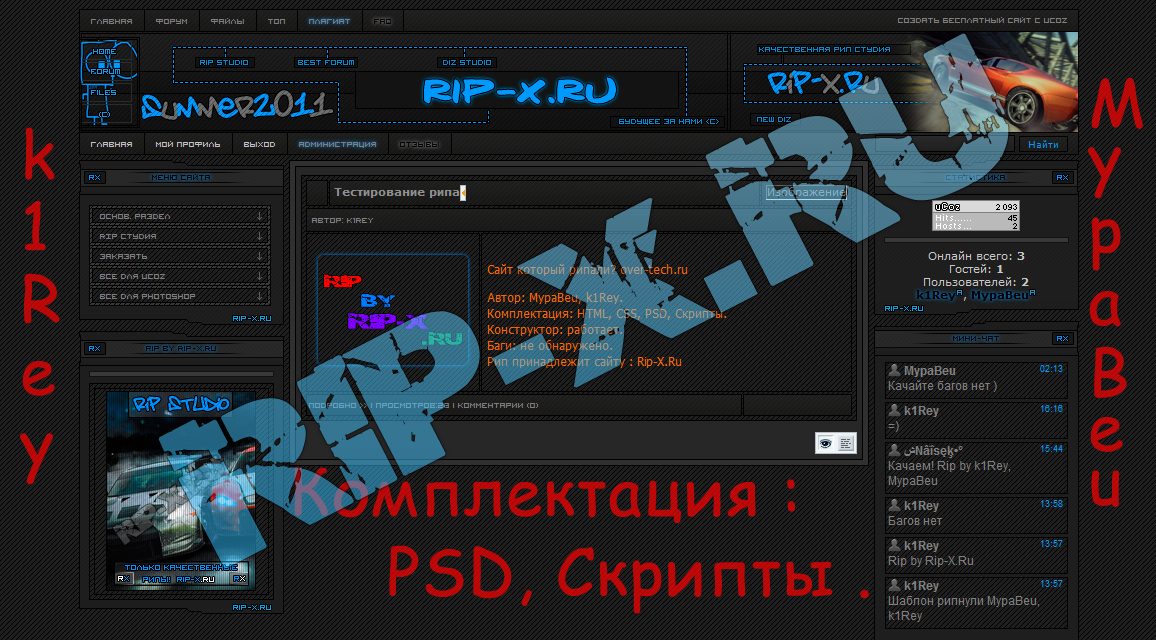Click СОЗДАТЬ БЕСПЛАТНЫЙ САЙТ С UCOZ link
Screen dimensions: 1156x640
click(x=982, y=21)
